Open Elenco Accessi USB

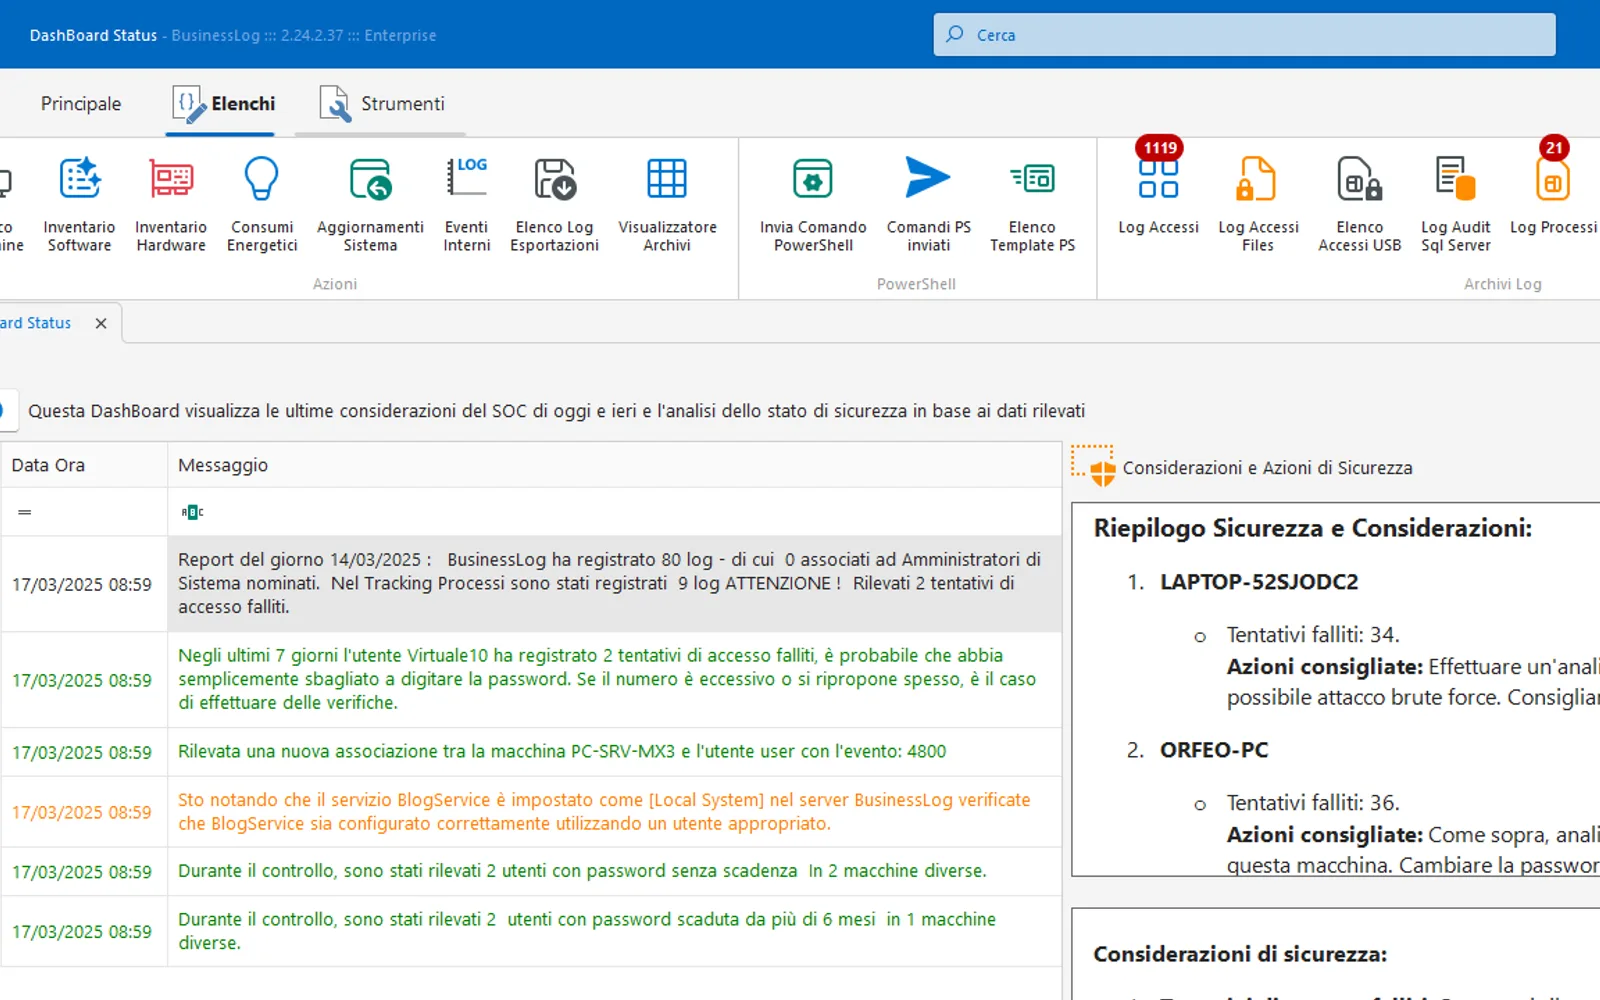coord(1359,205)
